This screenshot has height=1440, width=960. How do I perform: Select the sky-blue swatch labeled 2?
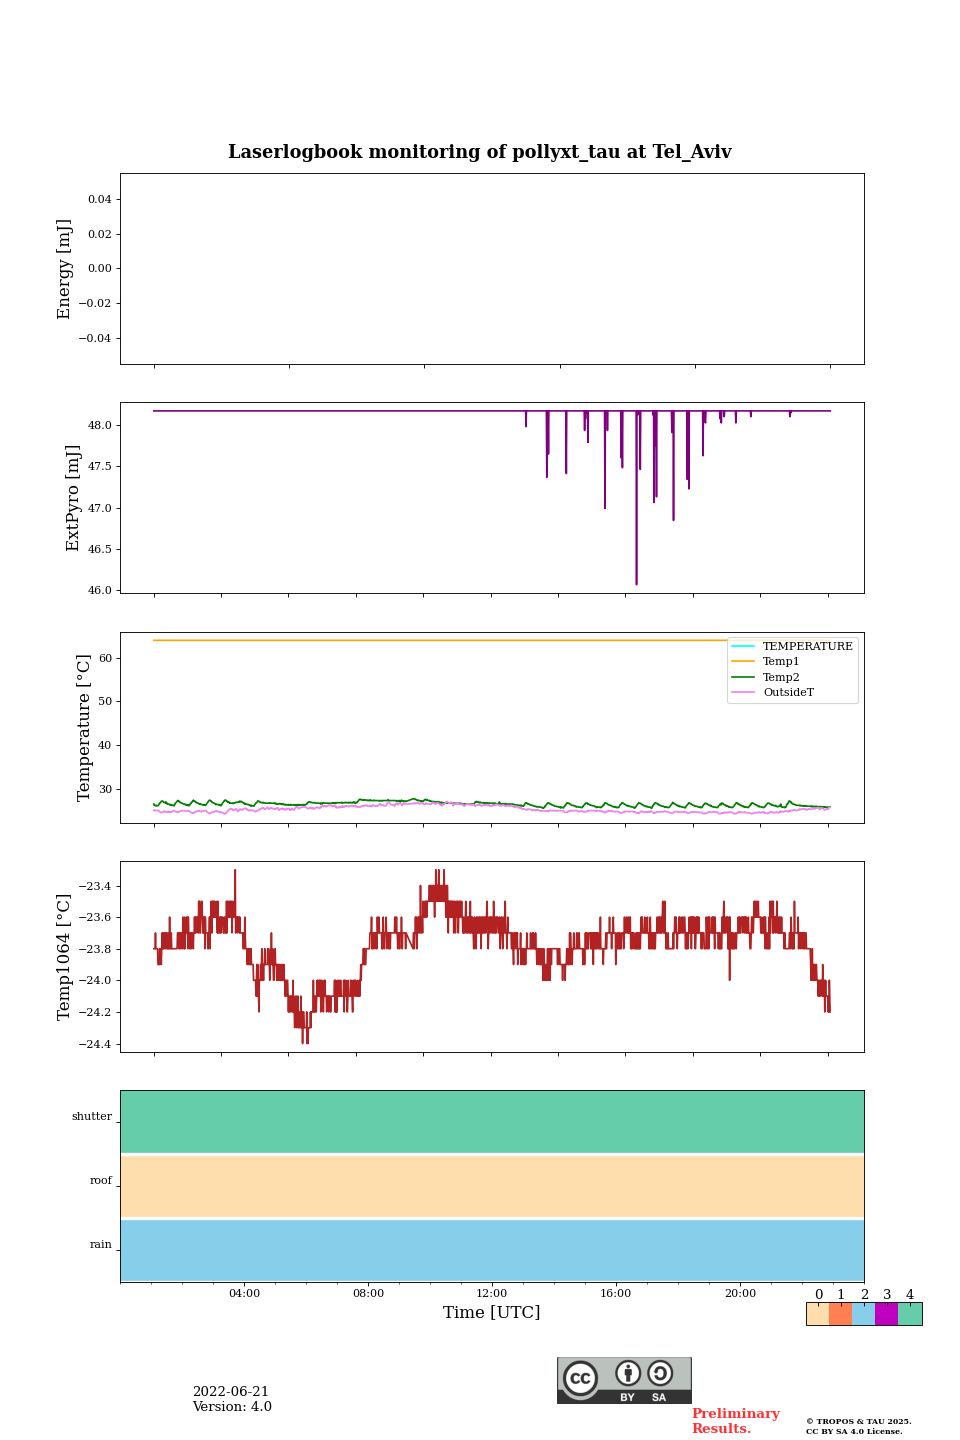pos(864,1314)
